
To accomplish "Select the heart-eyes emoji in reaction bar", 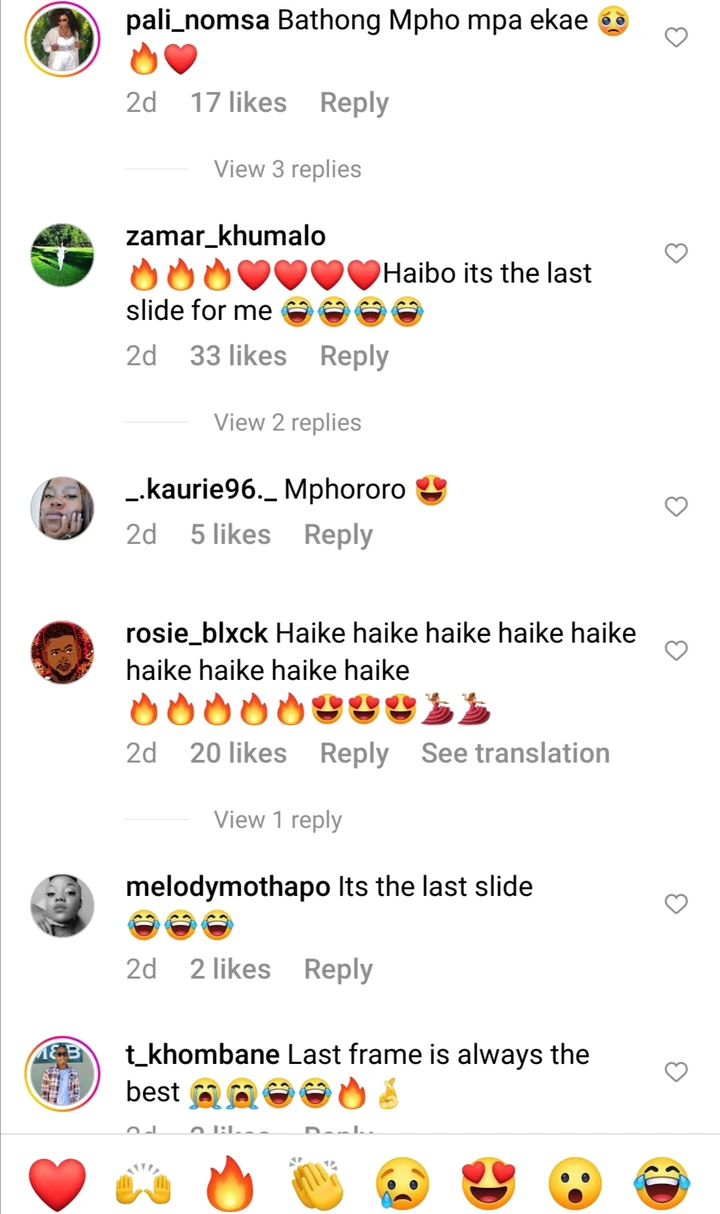I will [x=489, y=1184].
